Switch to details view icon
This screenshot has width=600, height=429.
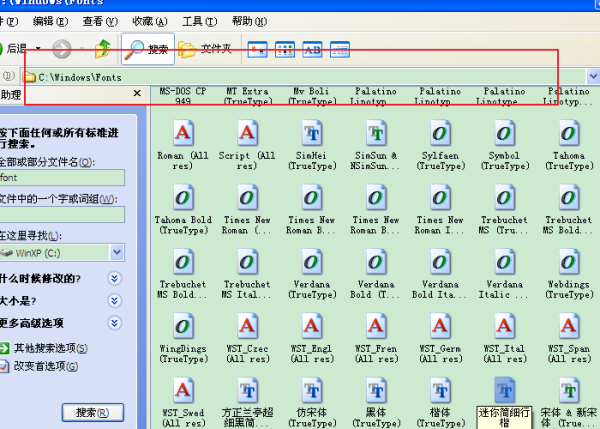(340, 49)
